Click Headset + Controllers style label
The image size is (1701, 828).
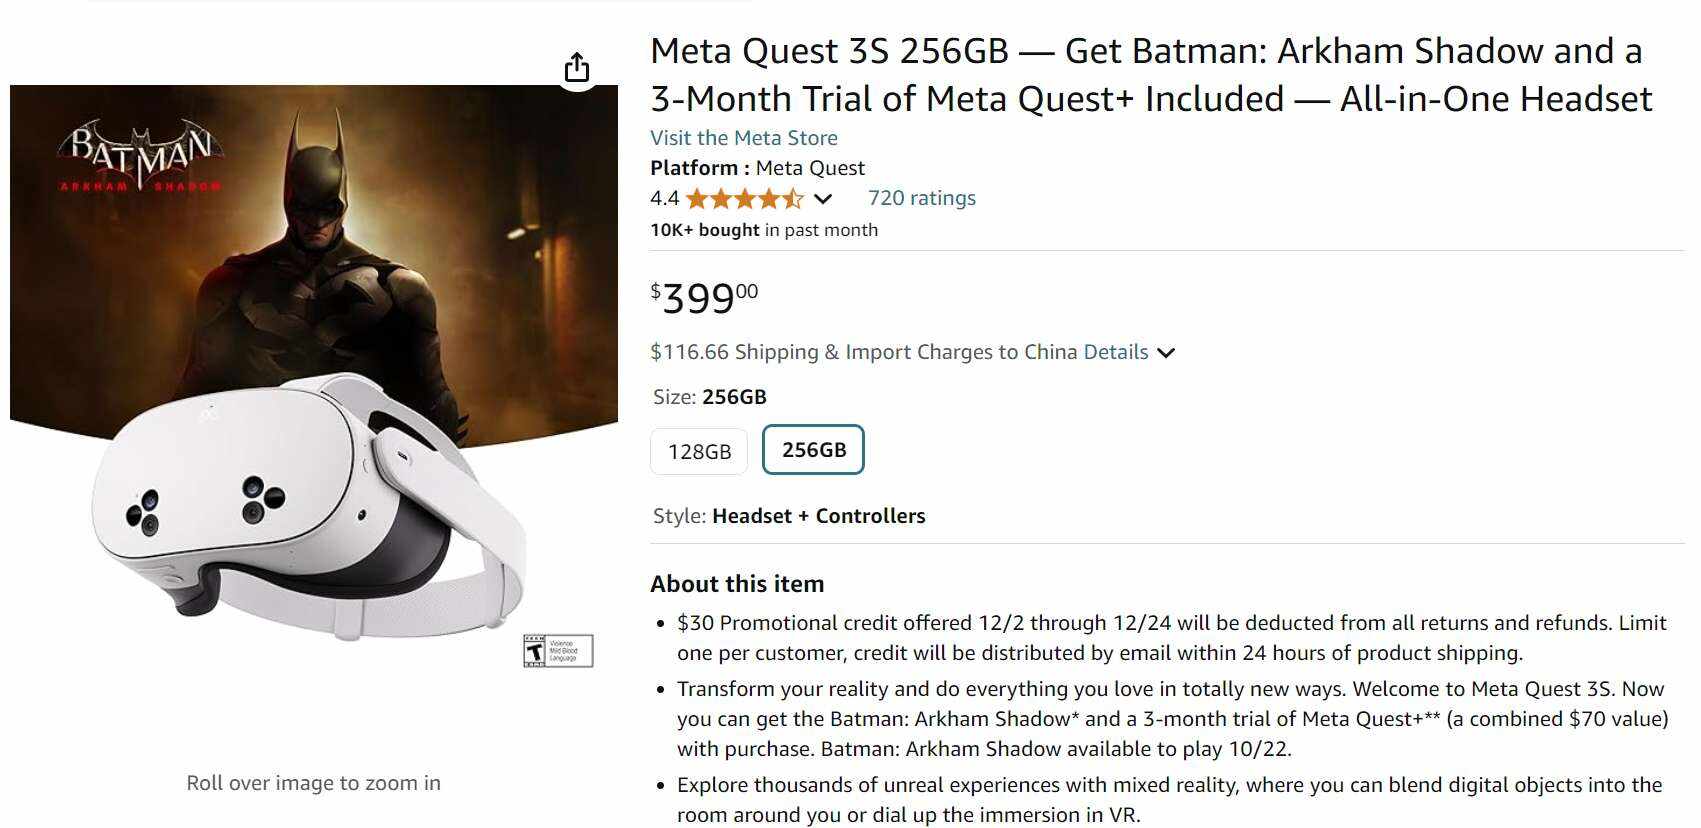(x=818, y=516)
